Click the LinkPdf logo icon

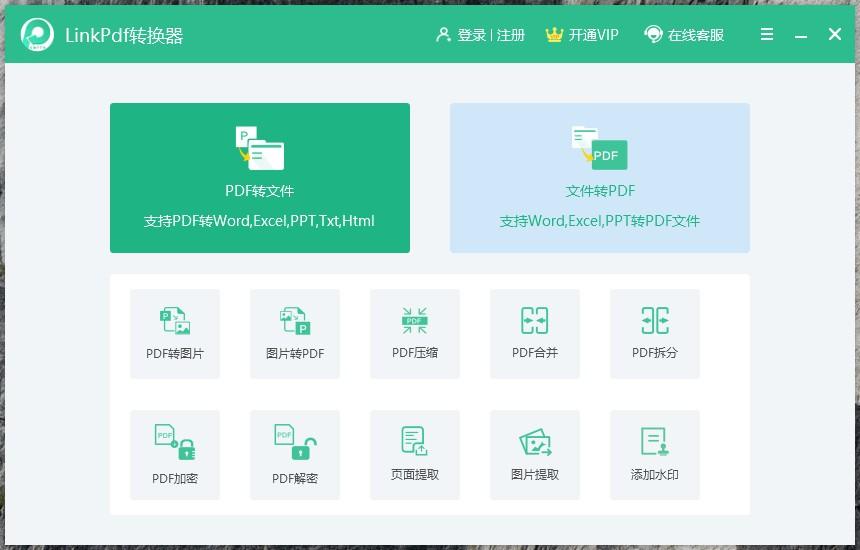(x=37, y=35)
